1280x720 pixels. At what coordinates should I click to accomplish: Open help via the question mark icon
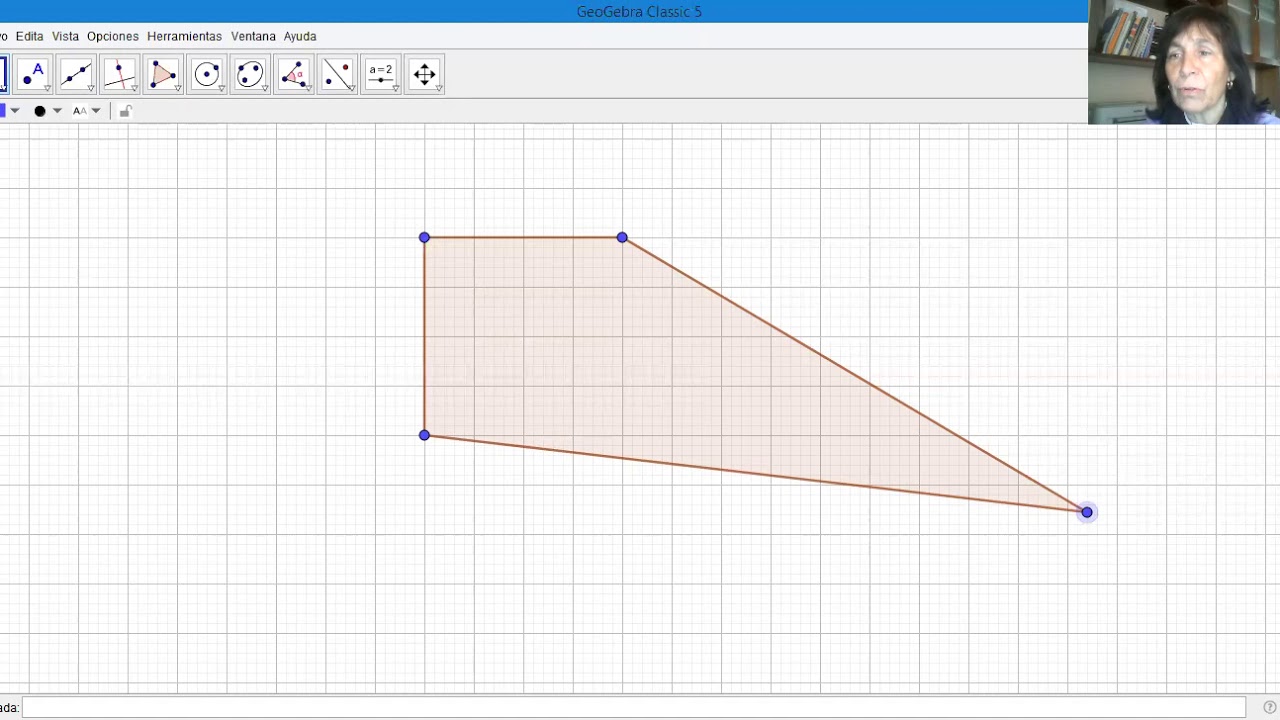[x=1270, y=708]
